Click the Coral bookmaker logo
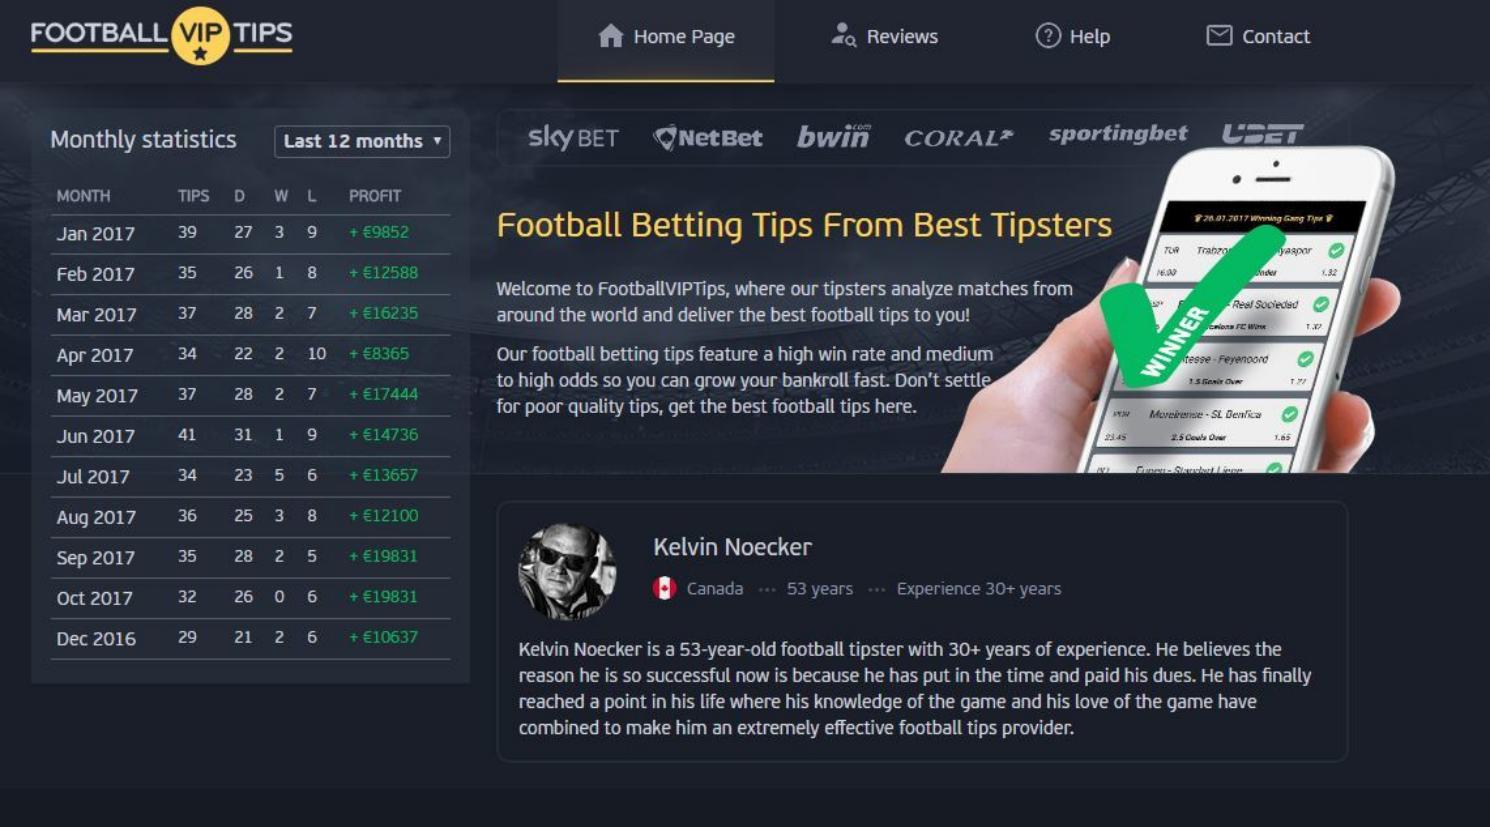The width and height of the screenshot is (1490, 827). 958,138
